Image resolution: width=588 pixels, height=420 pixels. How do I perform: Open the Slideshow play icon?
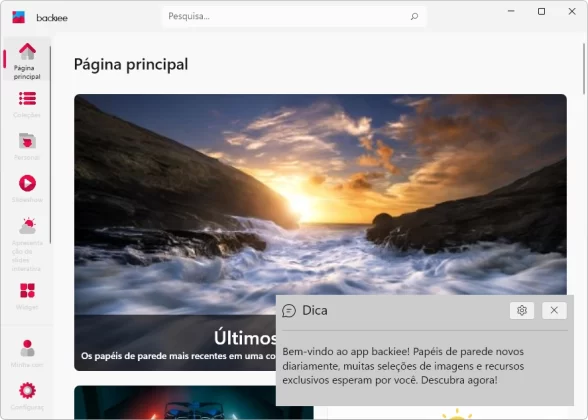click(x=27, y=183)
